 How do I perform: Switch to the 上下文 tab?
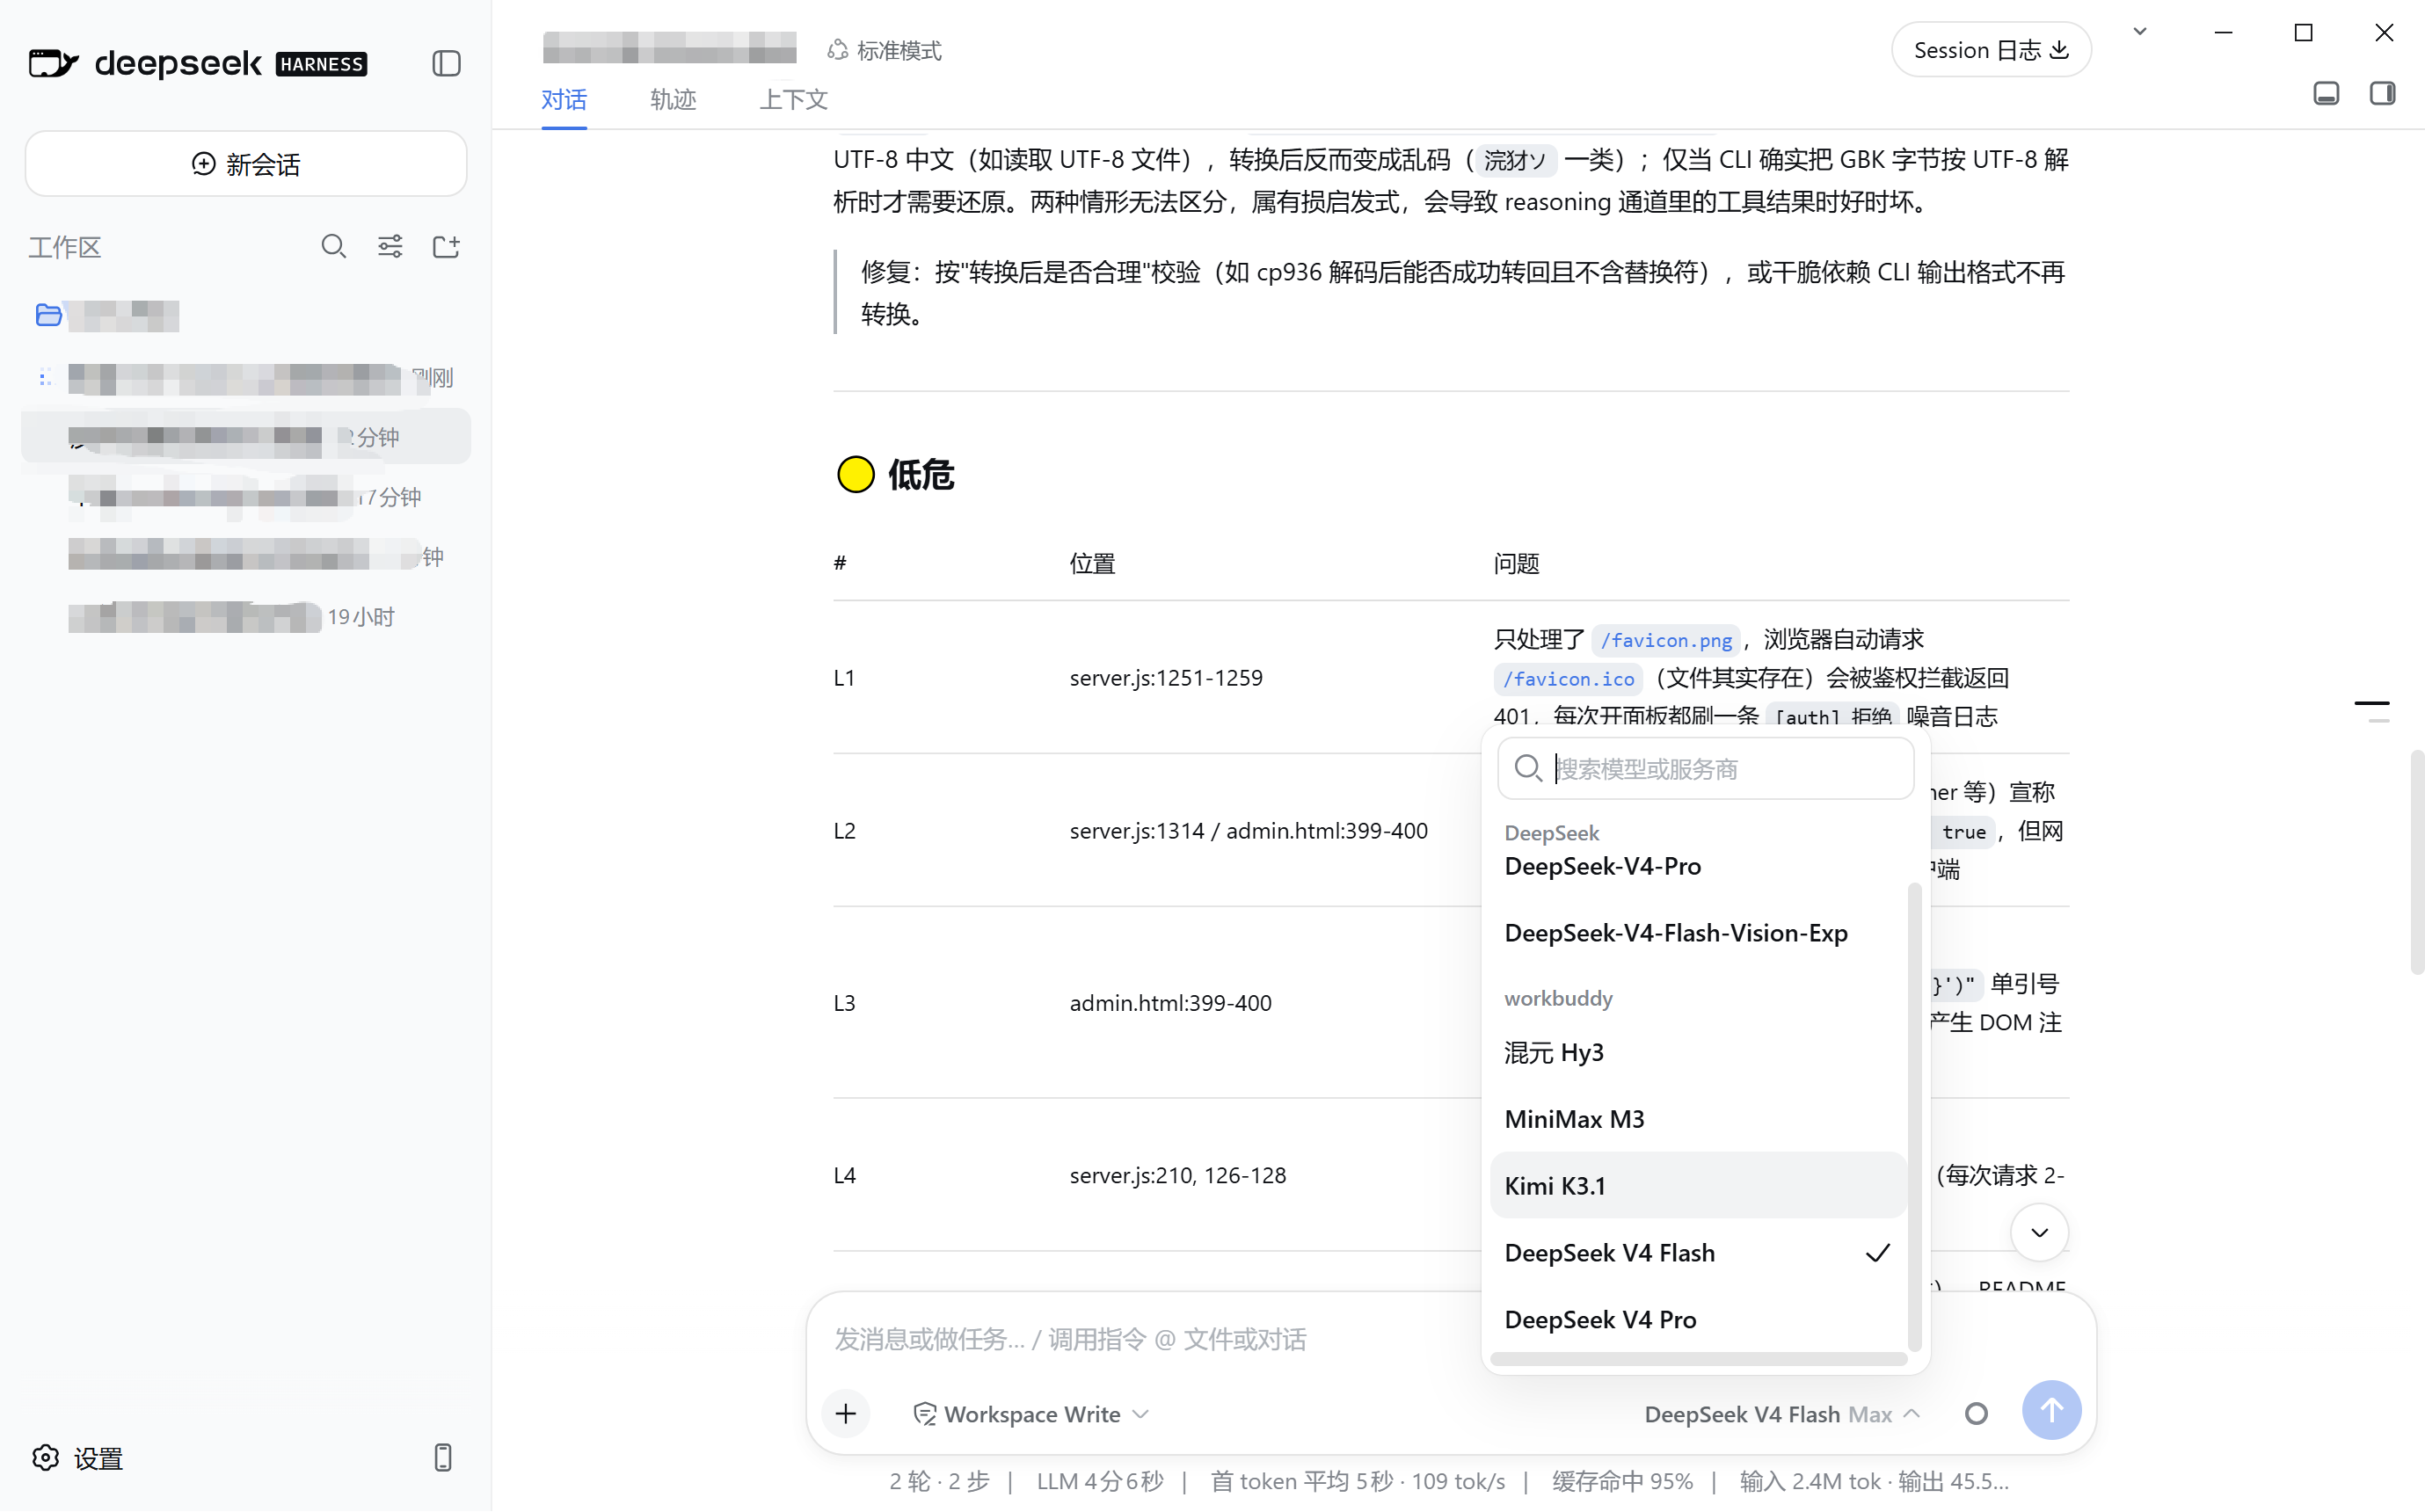(794, 99)
